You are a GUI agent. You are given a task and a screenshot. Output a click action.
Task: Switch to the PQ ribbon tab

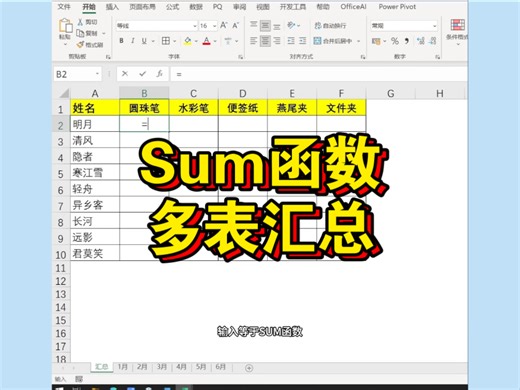[217, 7]
